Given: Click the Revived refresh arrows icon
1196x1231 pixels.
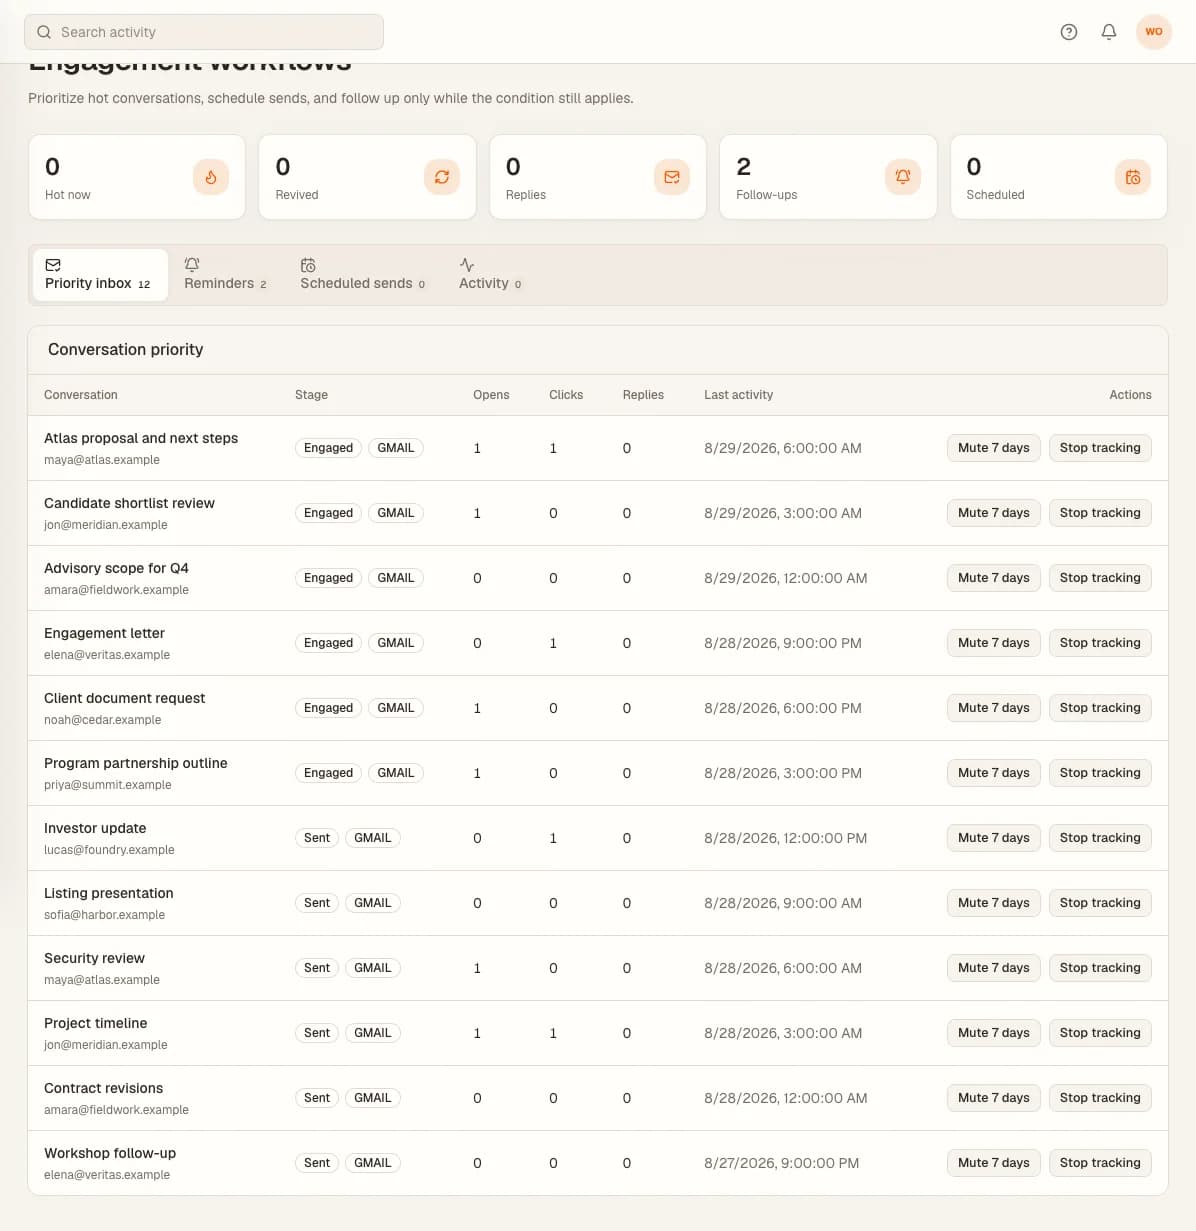Looking at the screenshot, I should click(442, 177).
